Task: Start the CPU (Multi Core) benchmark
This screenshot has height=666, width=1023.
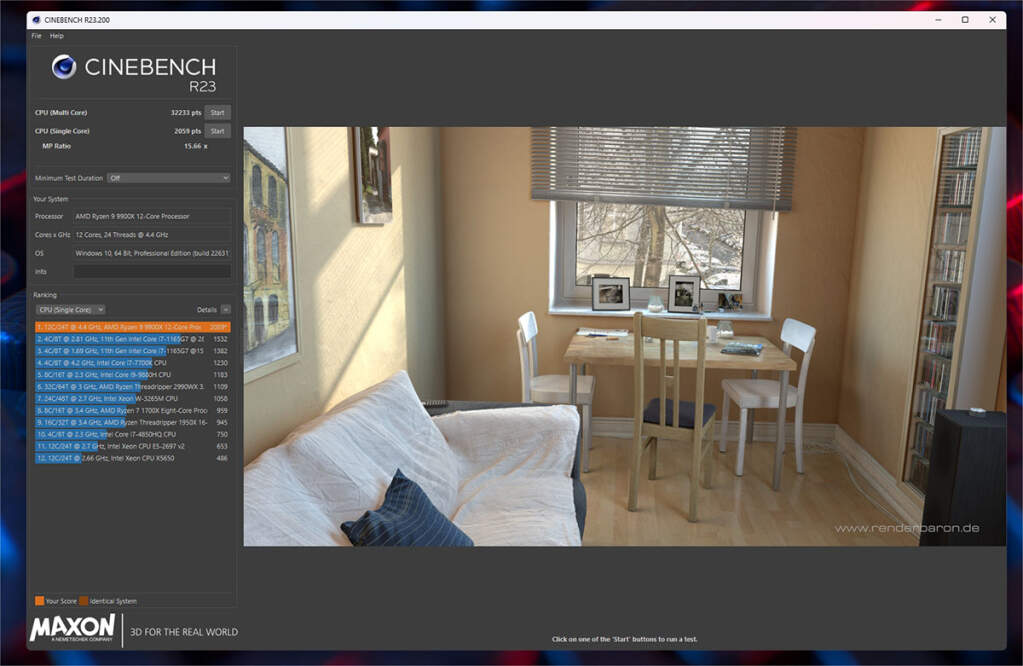Action: click(x=217, y=112)
